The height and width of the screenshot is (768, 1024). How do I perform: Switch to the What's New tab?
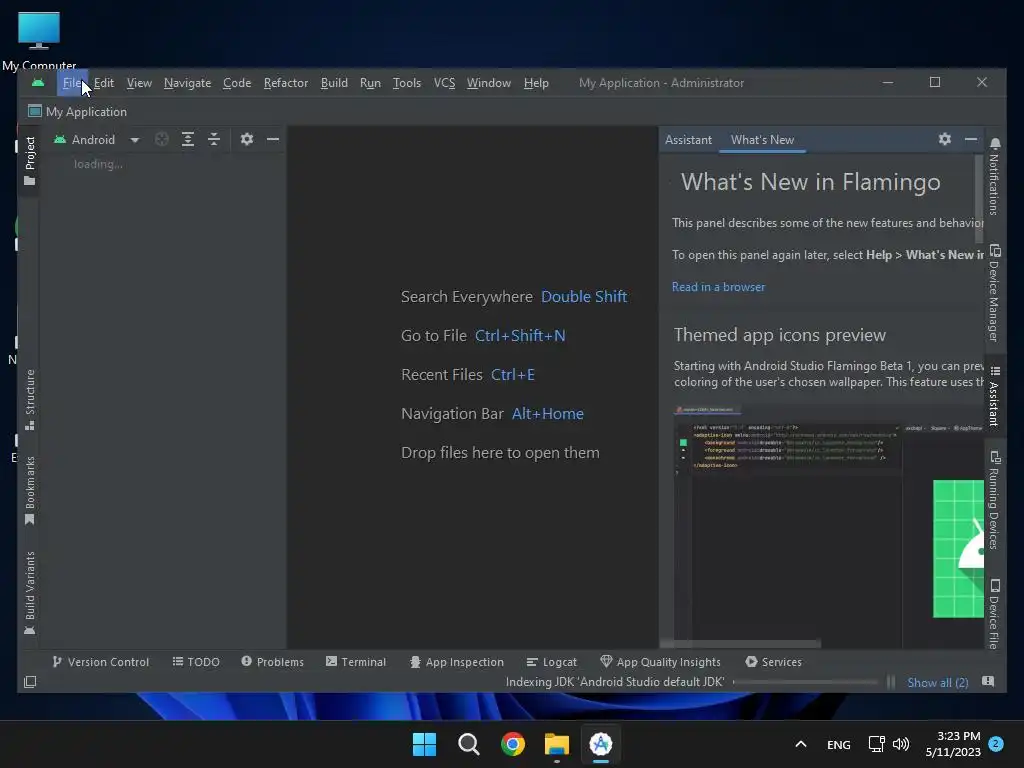tap(762, 140)
